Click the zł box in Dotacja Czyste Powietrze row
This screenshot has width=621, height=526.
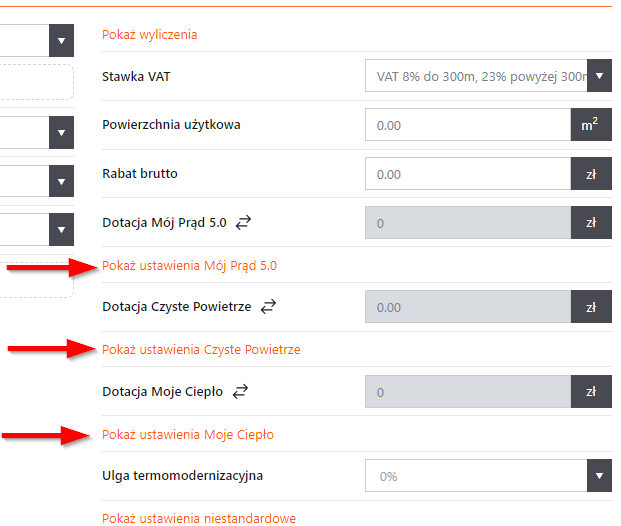click(x=590, y=307)
